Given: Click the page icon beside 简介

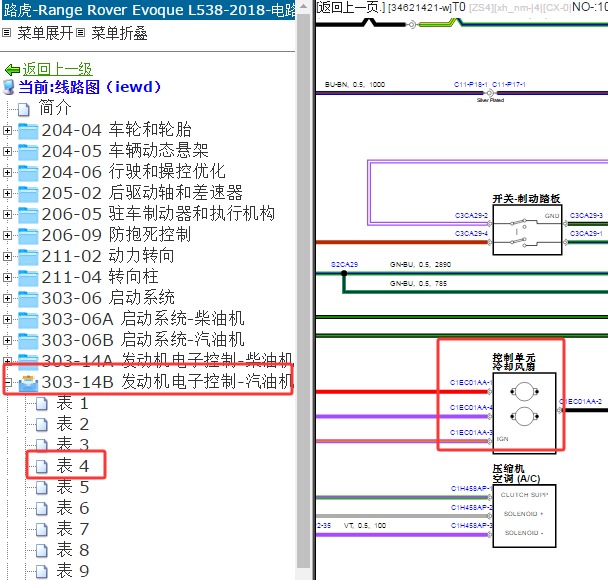Looking at the screenshot, I should coord(24,110).
